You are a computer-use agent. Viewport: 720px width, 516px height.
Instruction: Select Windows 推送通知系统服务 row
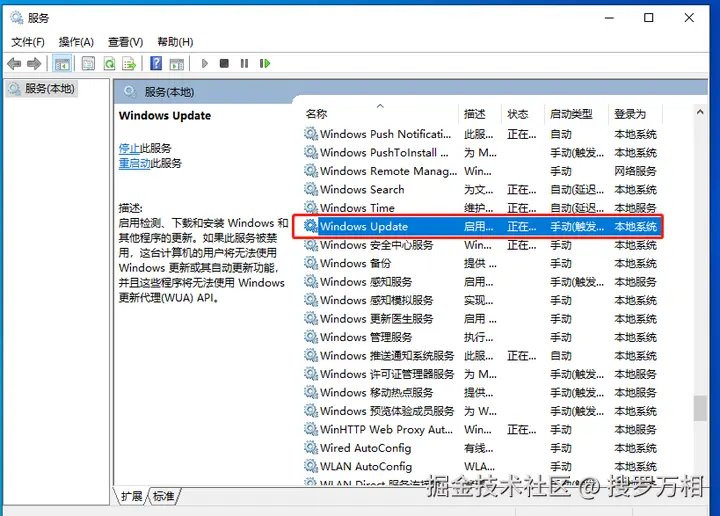pyautogui.click(x=482, y=356)
